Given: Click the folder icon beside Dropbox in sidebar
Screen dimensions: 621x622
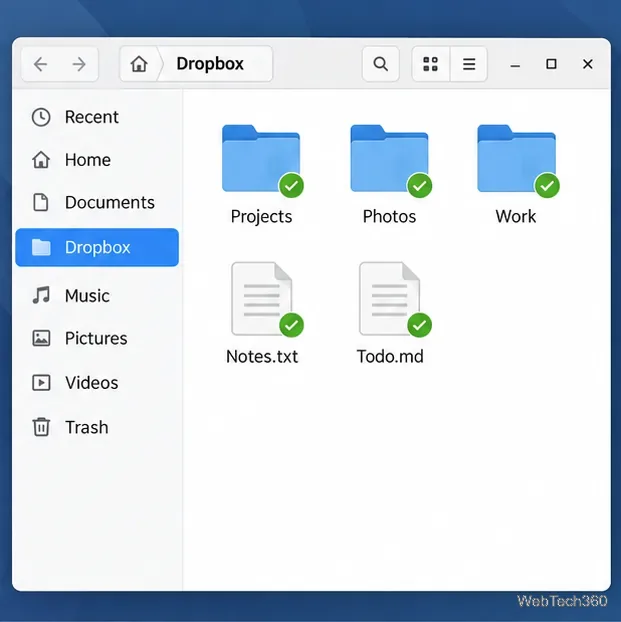Looking at the screenshot, I should (41, 247).
